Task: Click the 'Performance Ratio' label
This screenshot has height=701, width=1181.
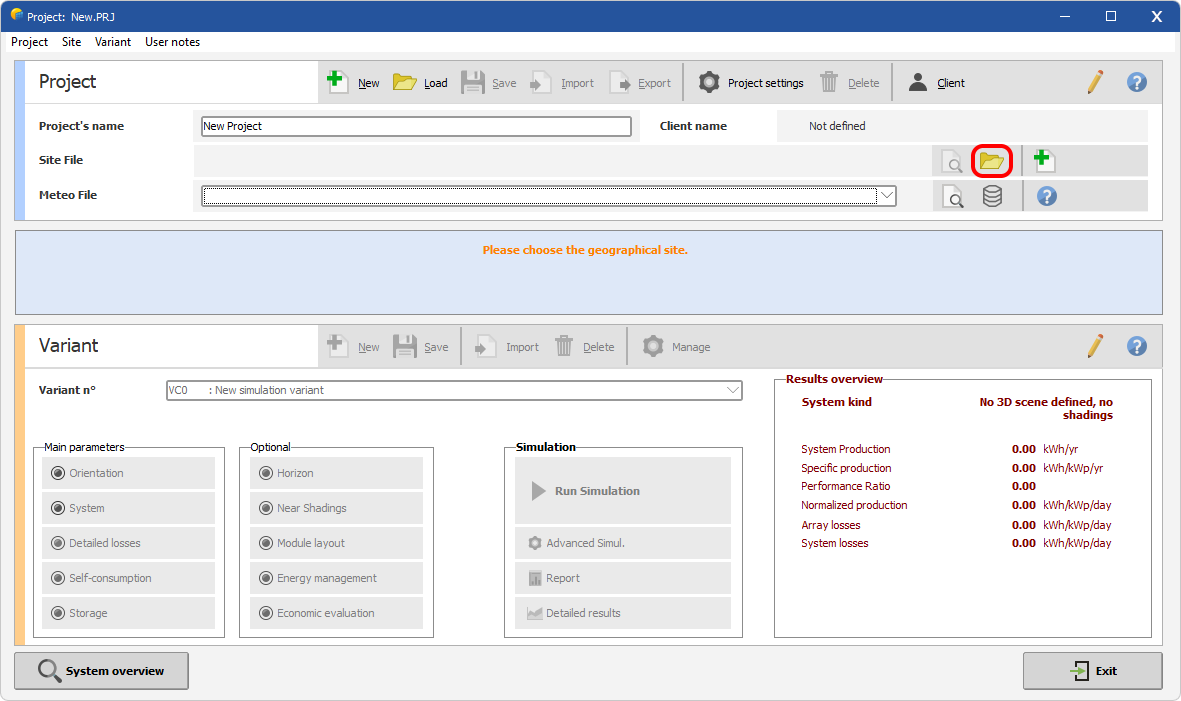Action: 845,486
